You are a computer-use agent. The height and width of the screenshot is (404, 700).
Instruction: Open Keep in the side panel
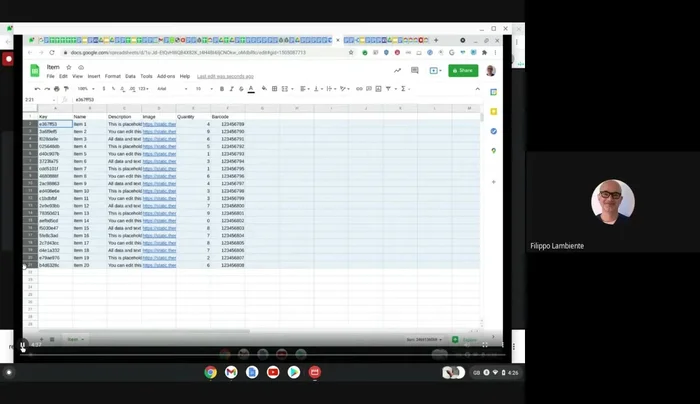coord(494,112)
